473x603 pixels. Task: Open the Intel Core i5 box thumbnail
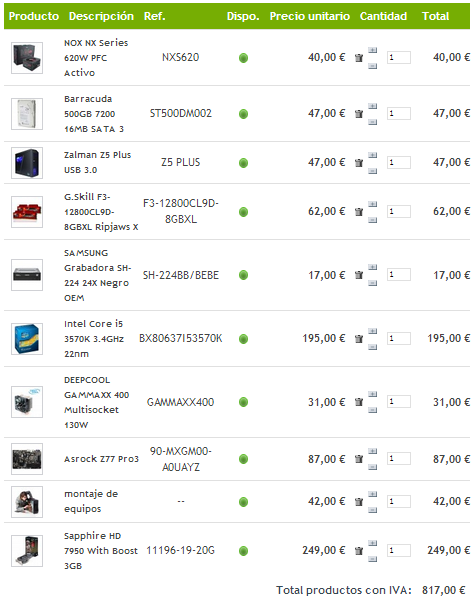pos(27,338)
